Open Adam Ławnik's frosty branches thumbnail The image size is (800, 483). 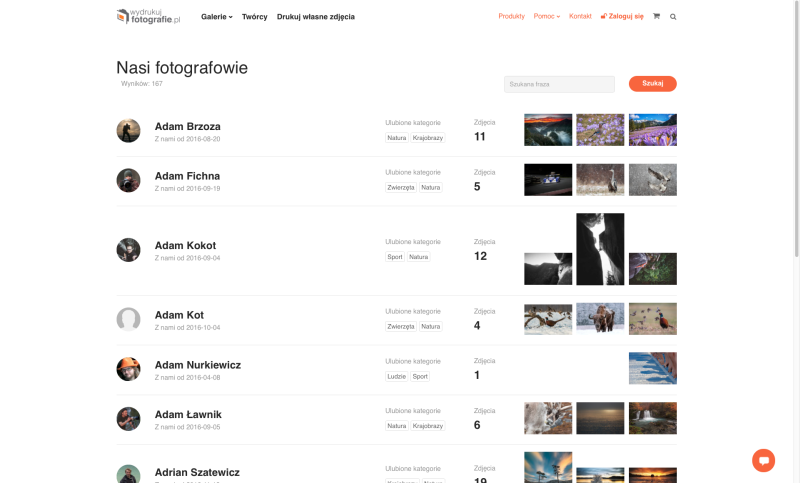548,418
